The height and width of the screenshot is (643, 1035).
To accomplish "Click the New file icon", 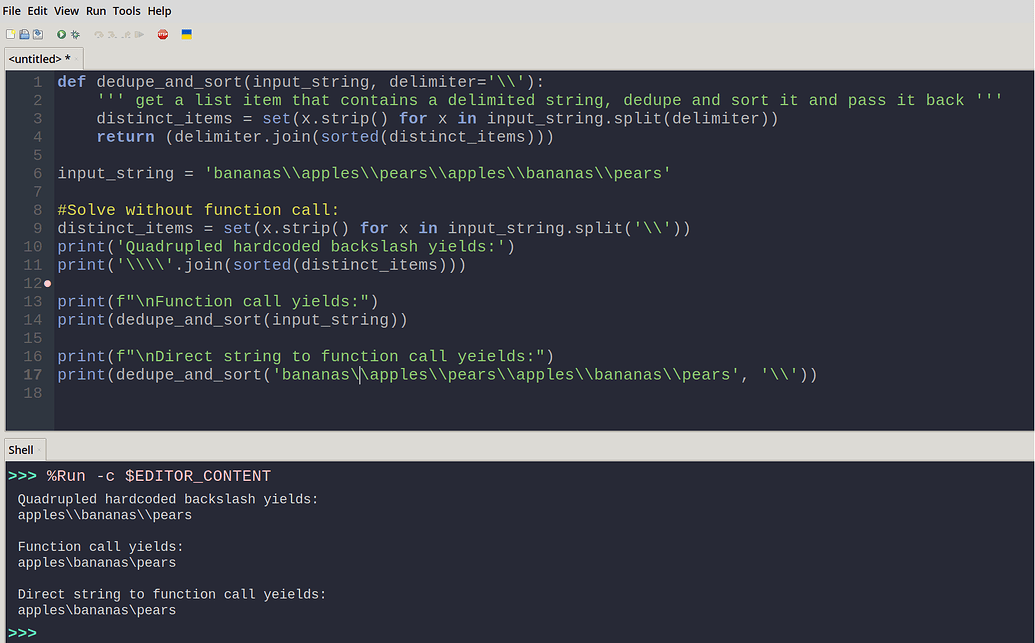I will (x=11, y=34).
